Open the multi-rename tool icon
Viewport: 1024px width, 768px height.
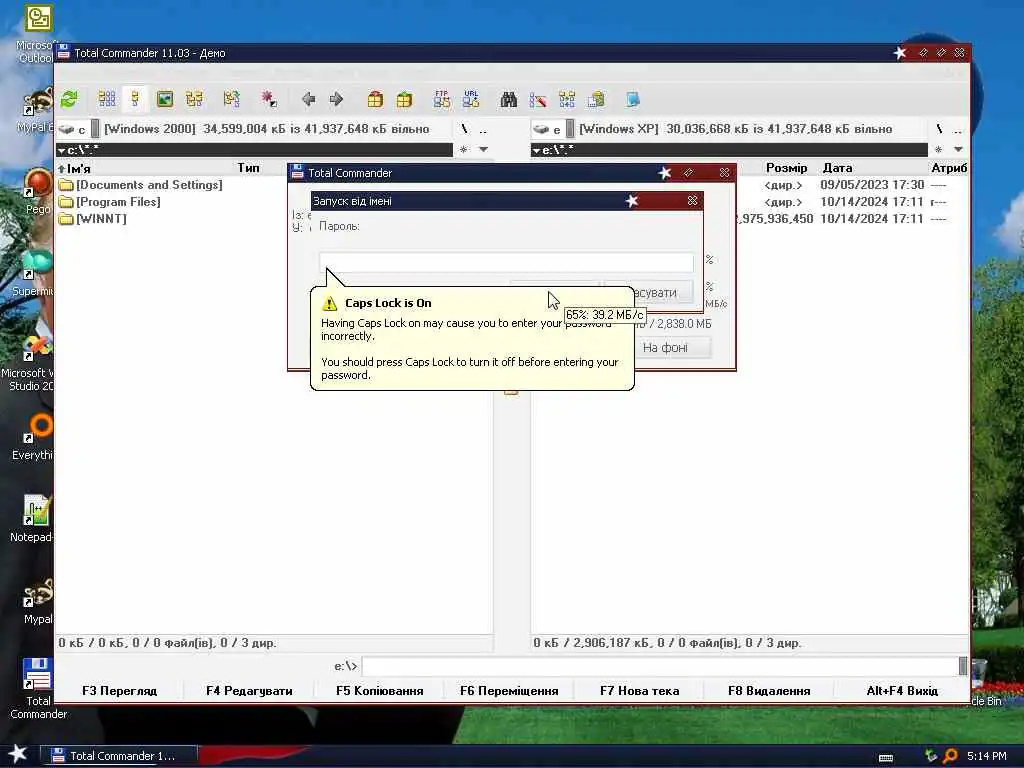(x=538, y=99)
